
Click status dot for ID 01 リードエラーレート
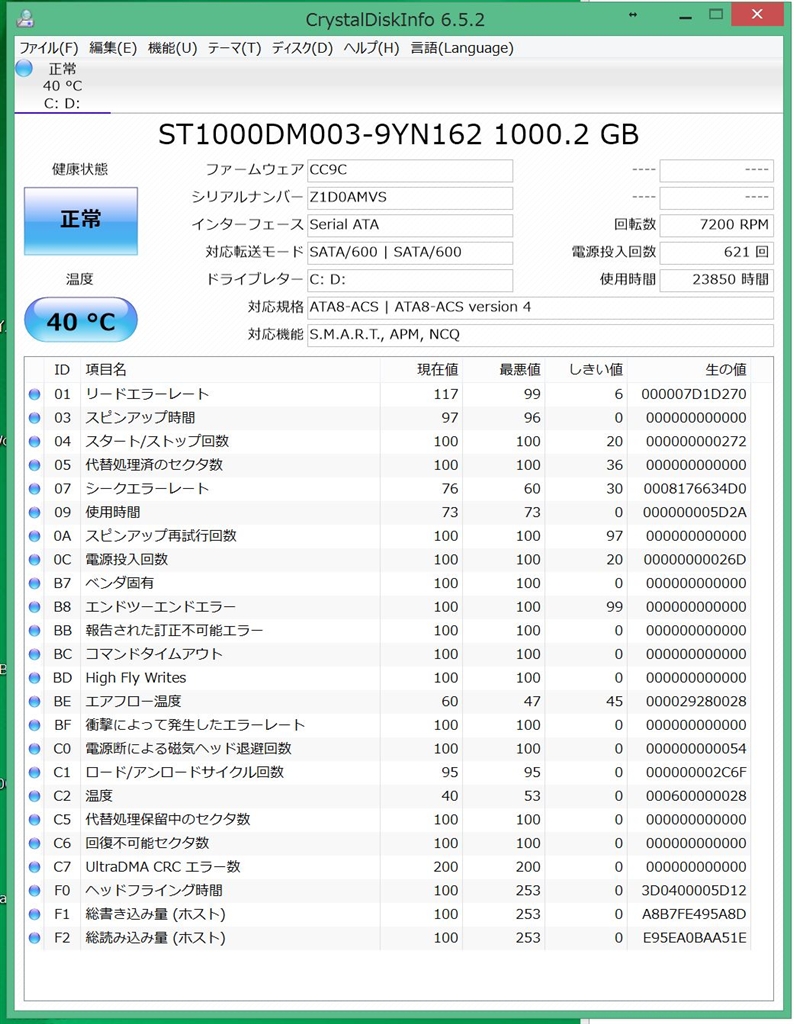[35, 394]
